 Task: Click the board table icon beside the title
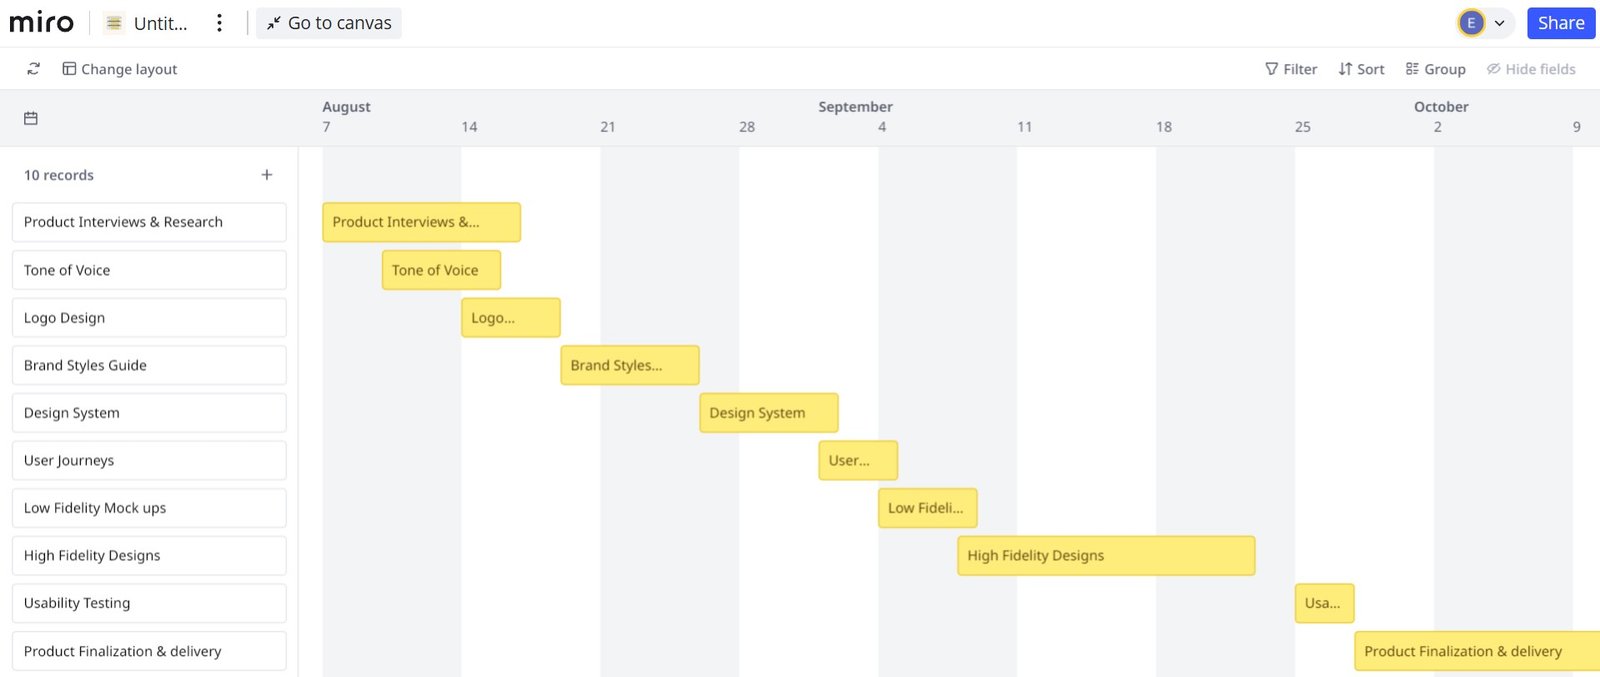tap(114, 23)
